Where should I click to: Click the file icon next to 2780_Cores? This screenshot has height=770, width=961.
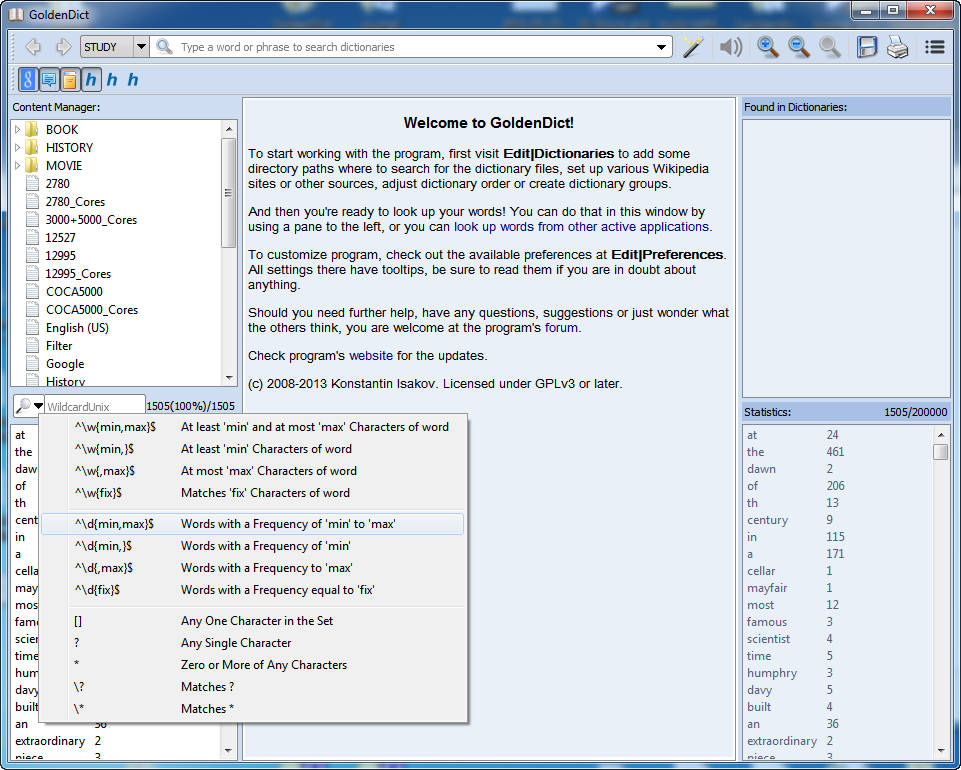tap(32, 201)
